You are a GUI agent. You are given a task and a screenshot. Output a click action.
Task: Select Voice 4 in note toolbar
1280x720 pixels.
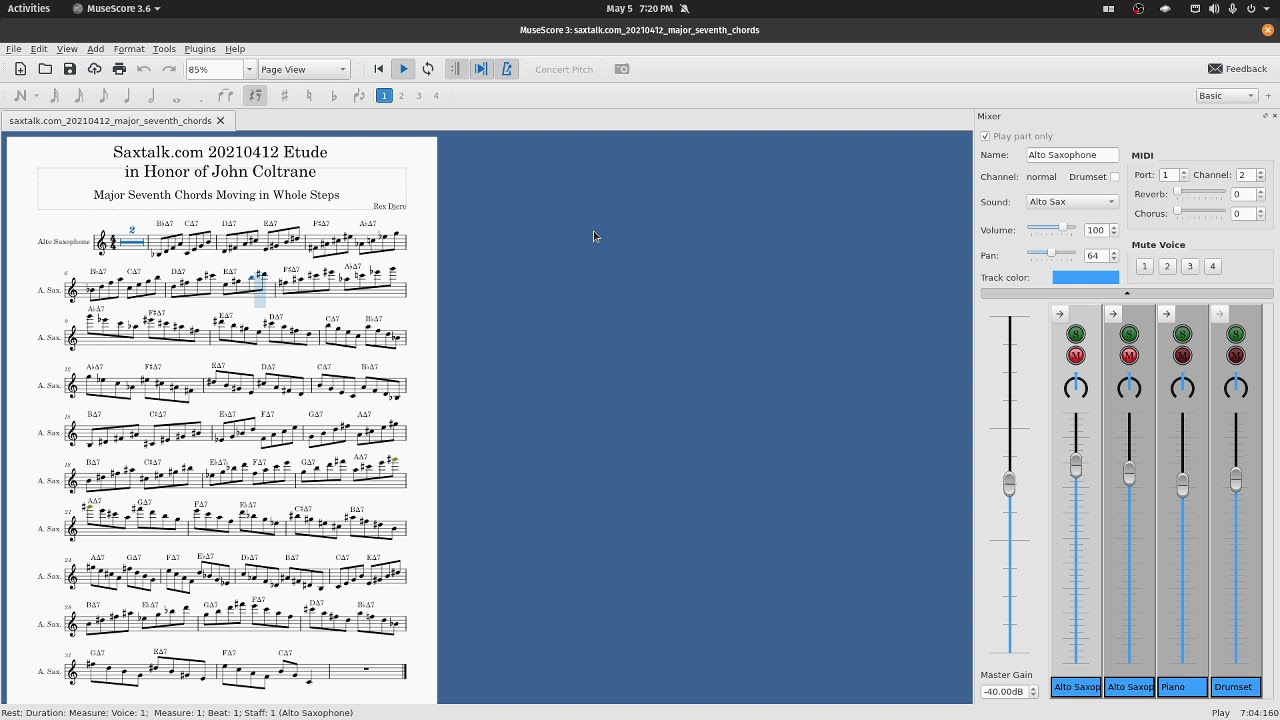click(436, 96)
